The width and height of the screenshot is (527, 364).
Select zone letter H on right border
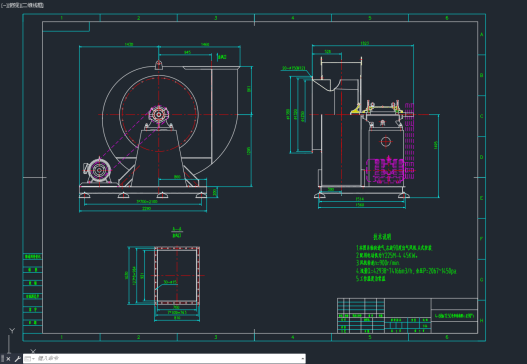click(482, 321)
